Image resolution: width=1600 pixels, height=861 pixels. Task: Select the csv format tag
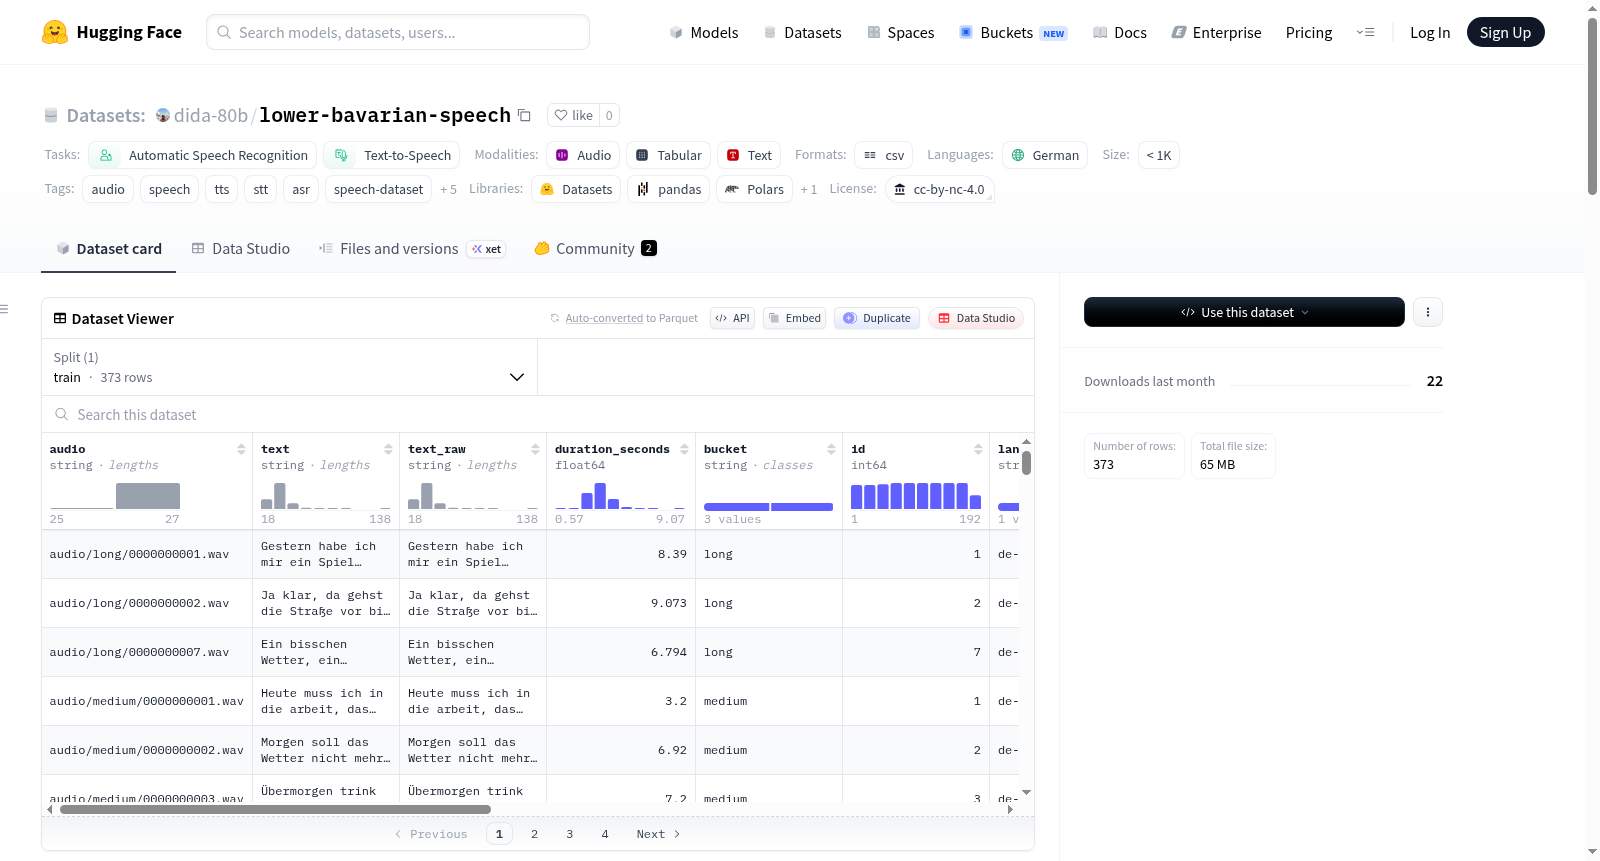(884, 155)
